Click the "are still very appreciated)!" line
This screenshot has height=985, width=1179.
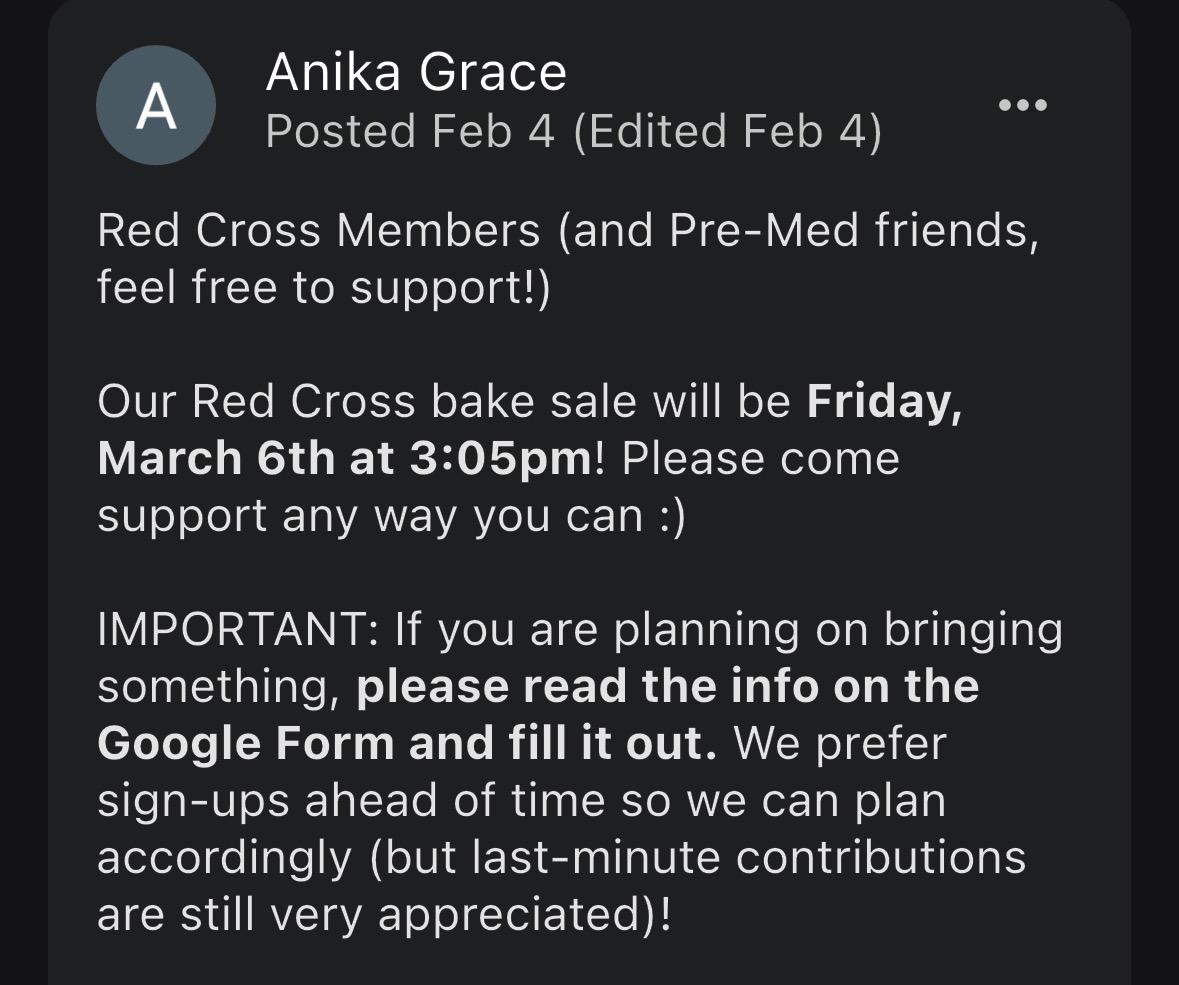[384, 915]
